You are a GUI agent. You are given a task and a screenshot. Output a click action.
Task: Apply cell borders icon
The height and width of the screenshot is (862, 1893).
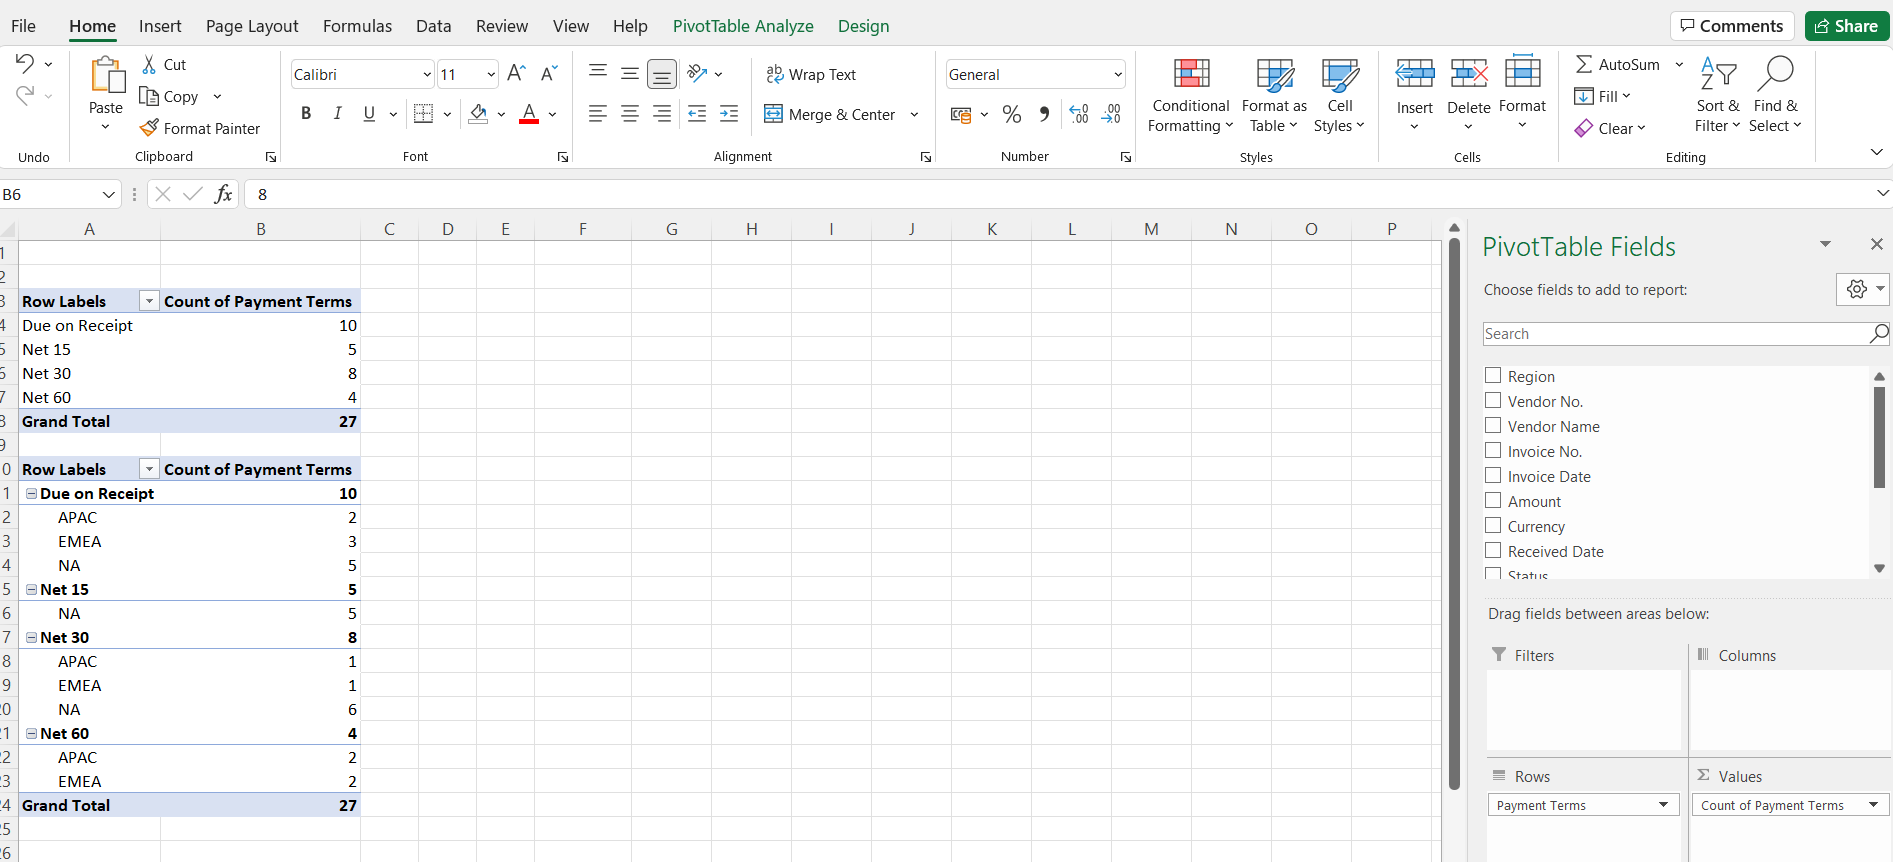(x=423, y=114)
